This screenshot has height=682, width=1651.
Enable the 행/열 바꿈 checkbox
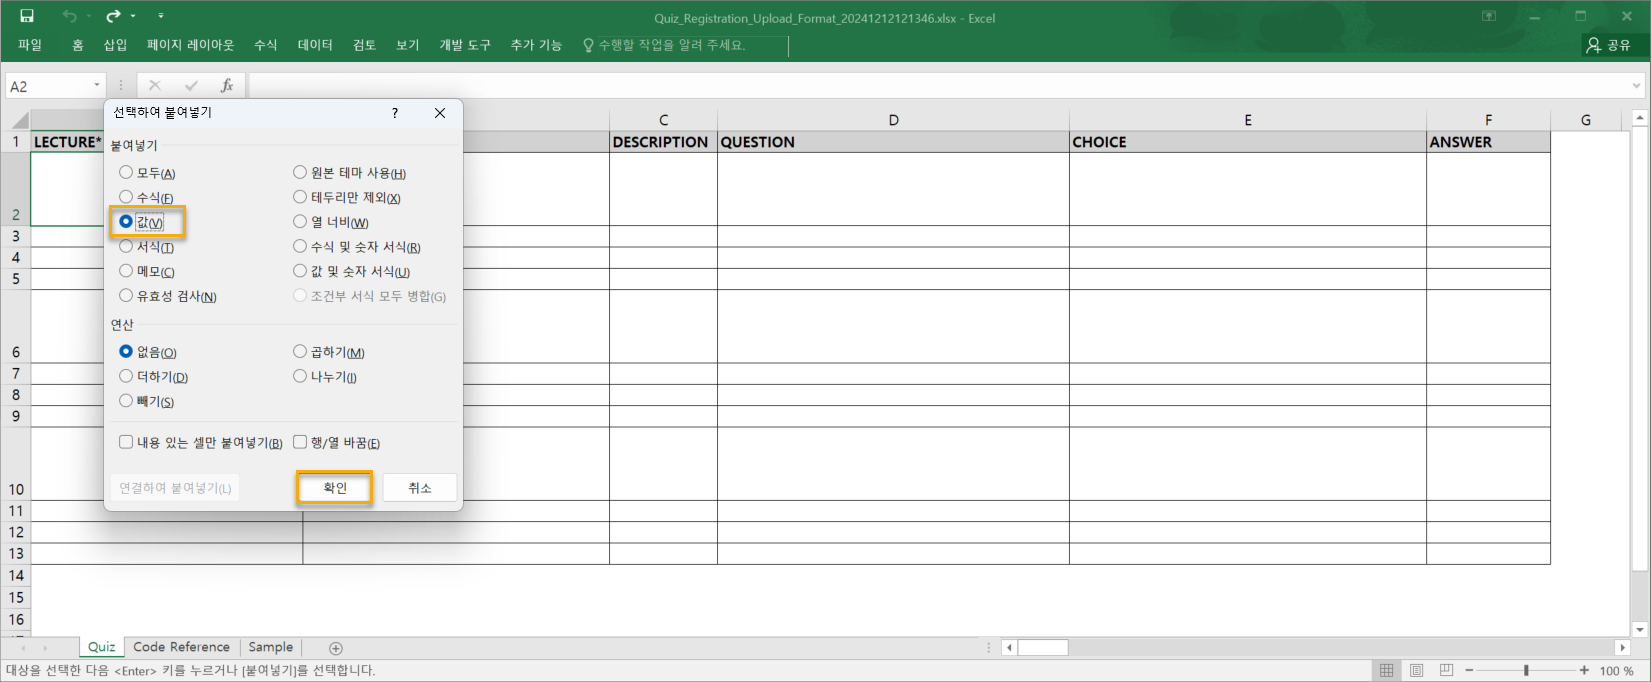(300, 442)
